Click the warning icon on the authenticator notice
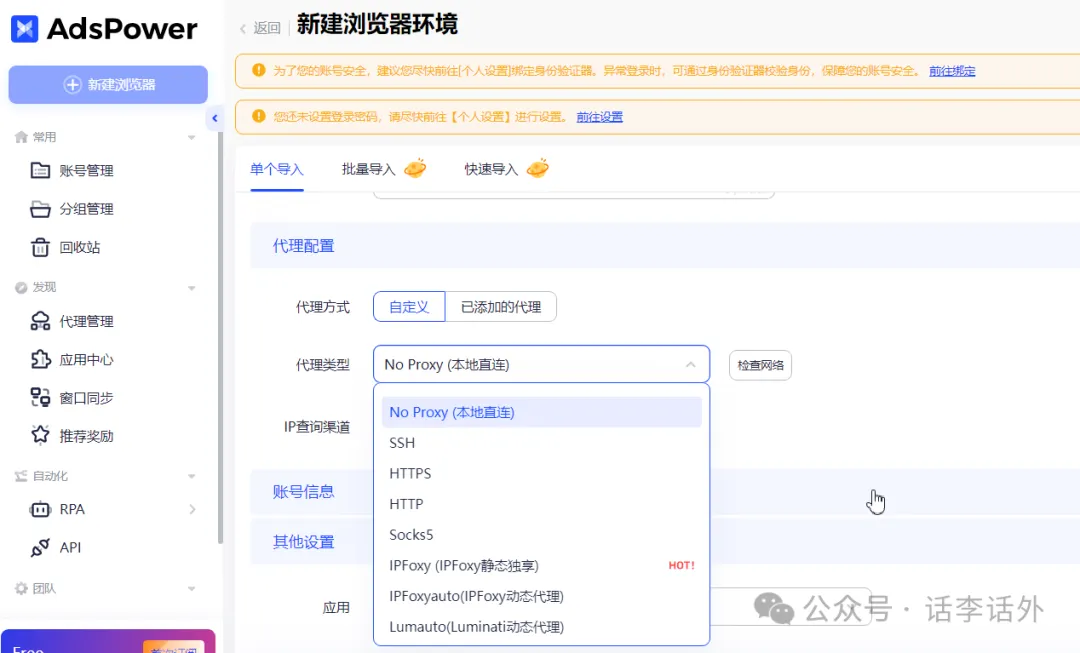The width and height of the screenshot is (1080, 653). (x=258, y=70)
